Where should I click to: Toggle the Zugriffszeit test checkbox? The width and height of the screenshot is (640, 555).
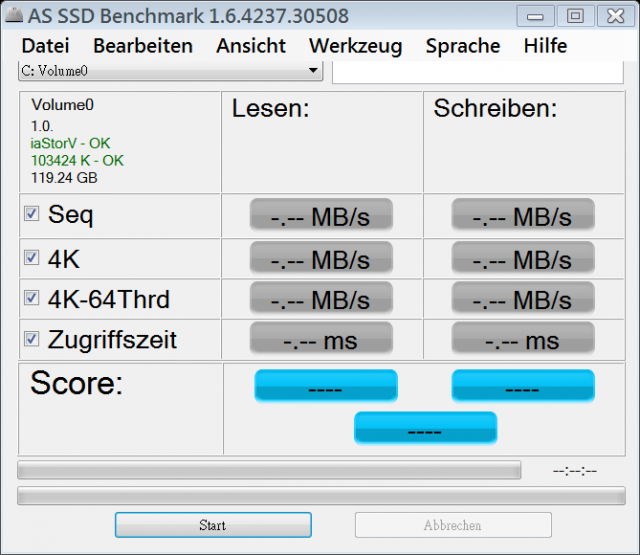coord(31,339)
